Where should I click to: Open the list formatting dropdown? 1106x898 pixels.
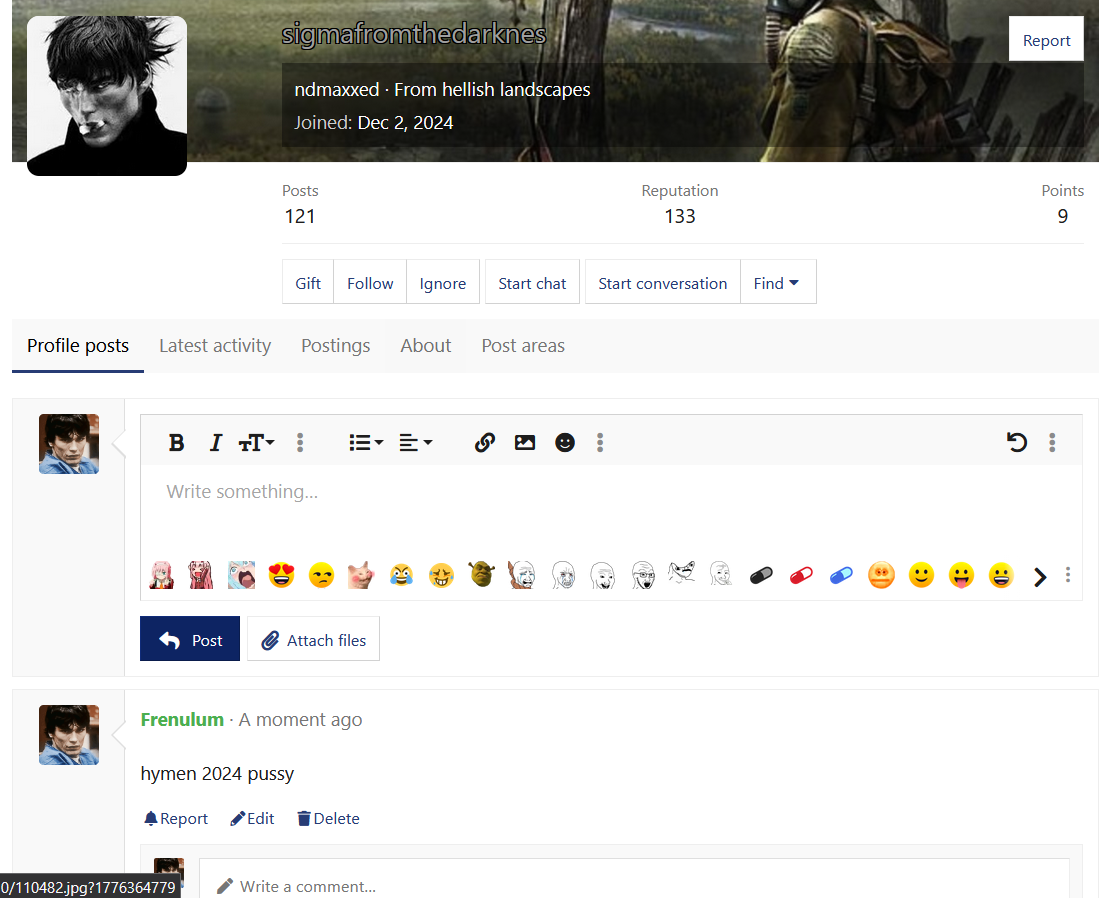366,442
